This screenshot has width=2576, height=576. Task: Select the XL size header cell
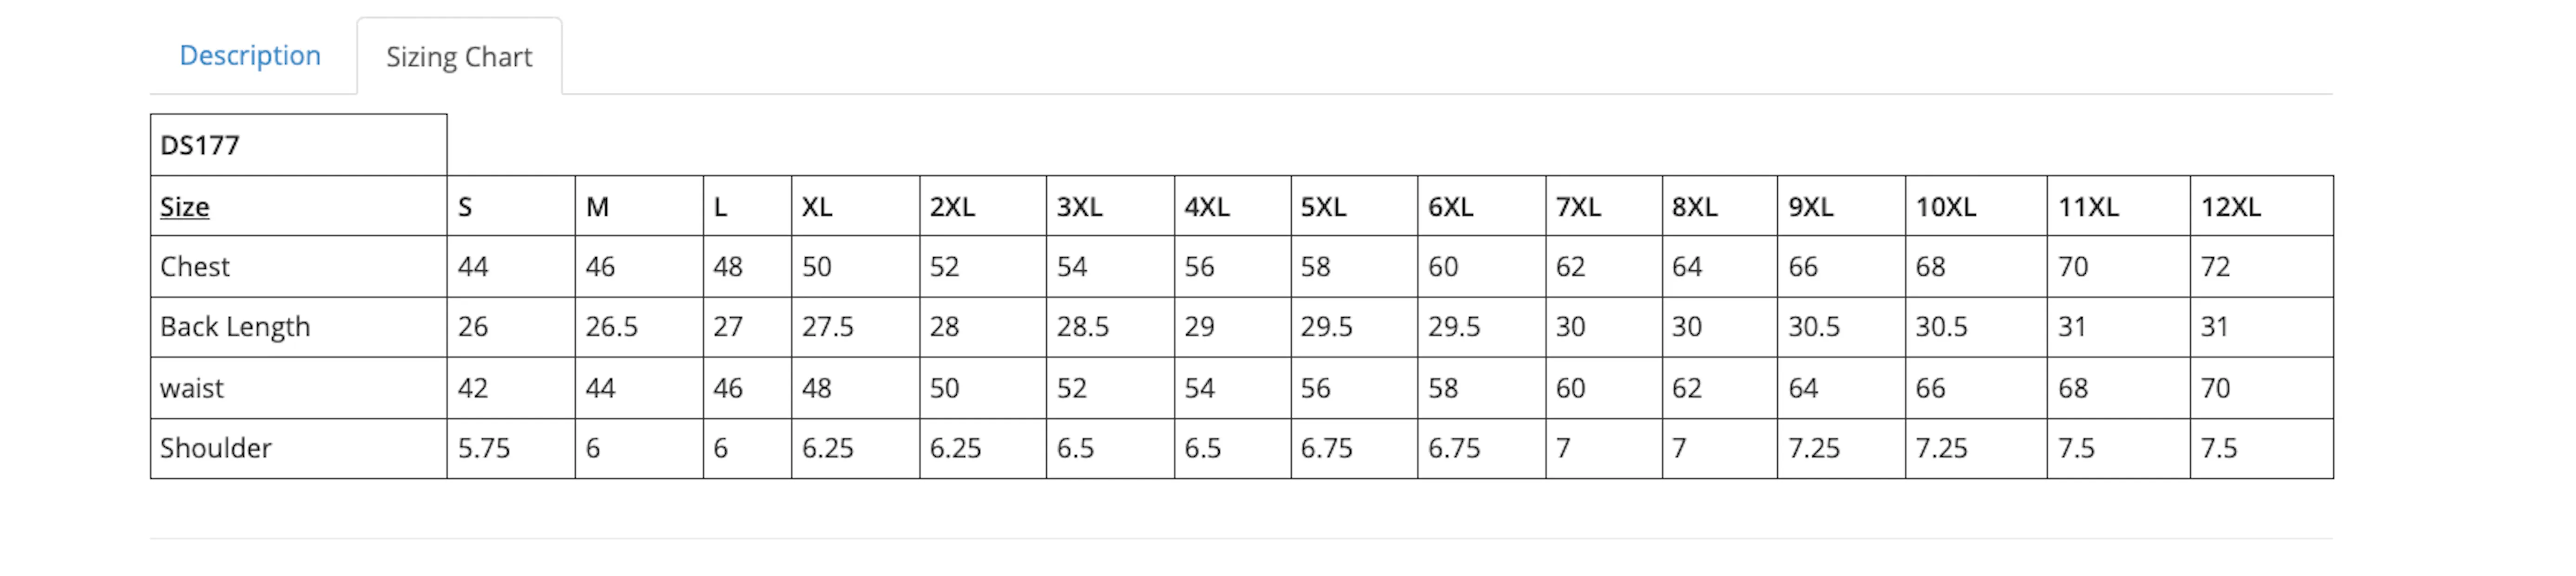855,206
